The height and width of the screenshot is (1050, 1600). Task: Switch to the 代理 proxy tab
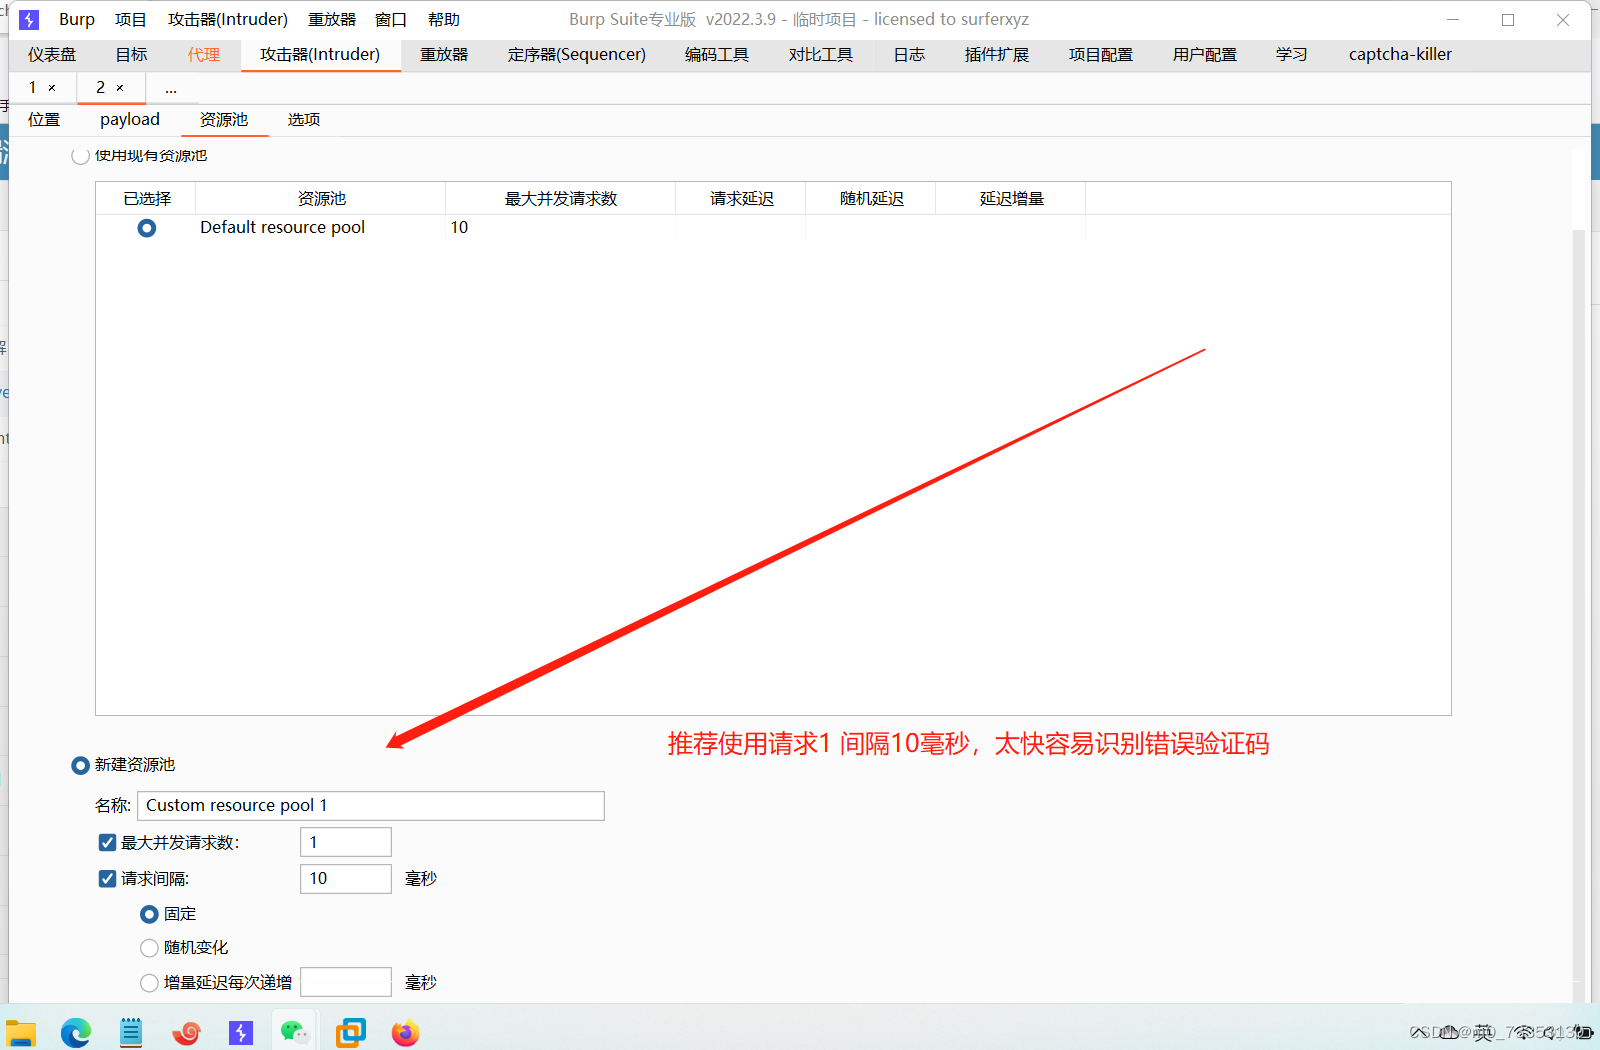coord(203,55)
